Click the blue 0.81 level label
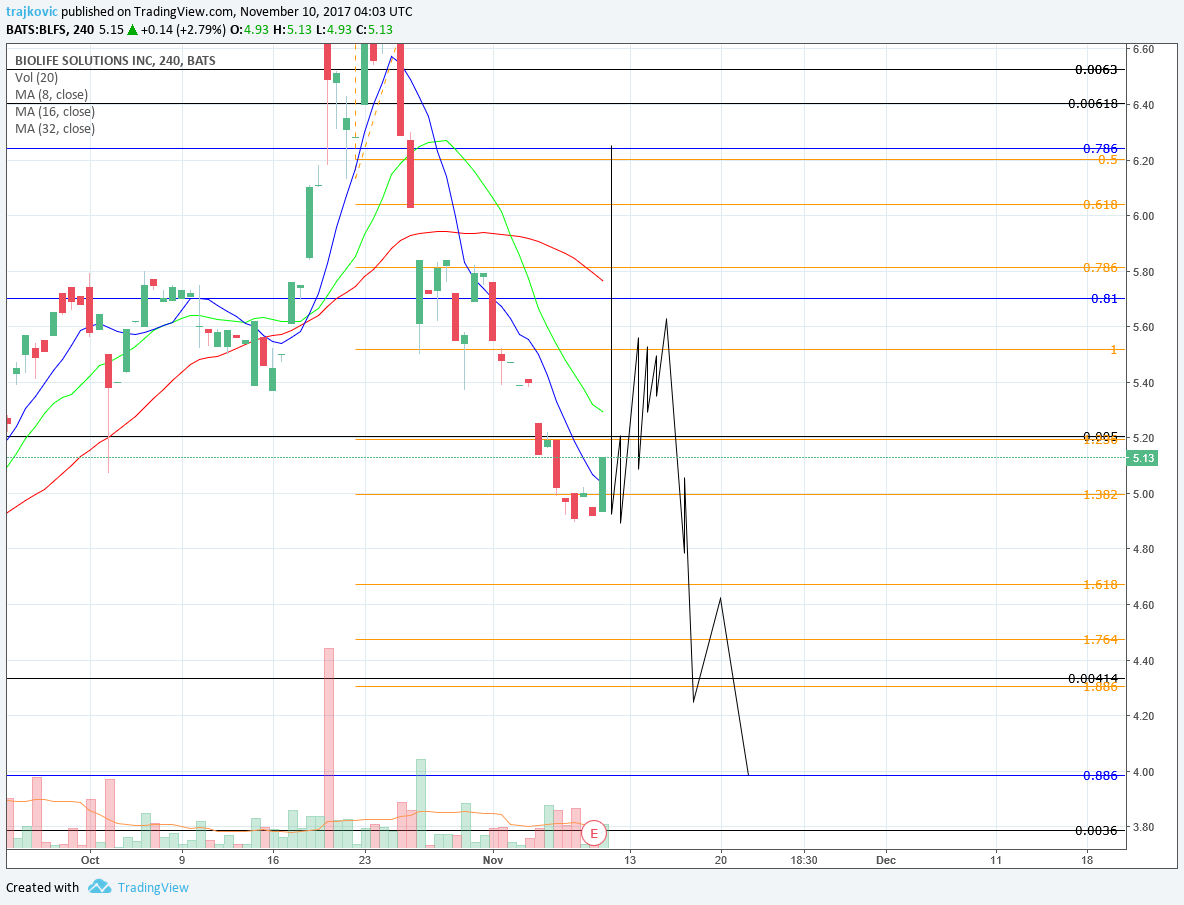Viewport: 1184px width, 905px height. click(x=1105, y=298)
